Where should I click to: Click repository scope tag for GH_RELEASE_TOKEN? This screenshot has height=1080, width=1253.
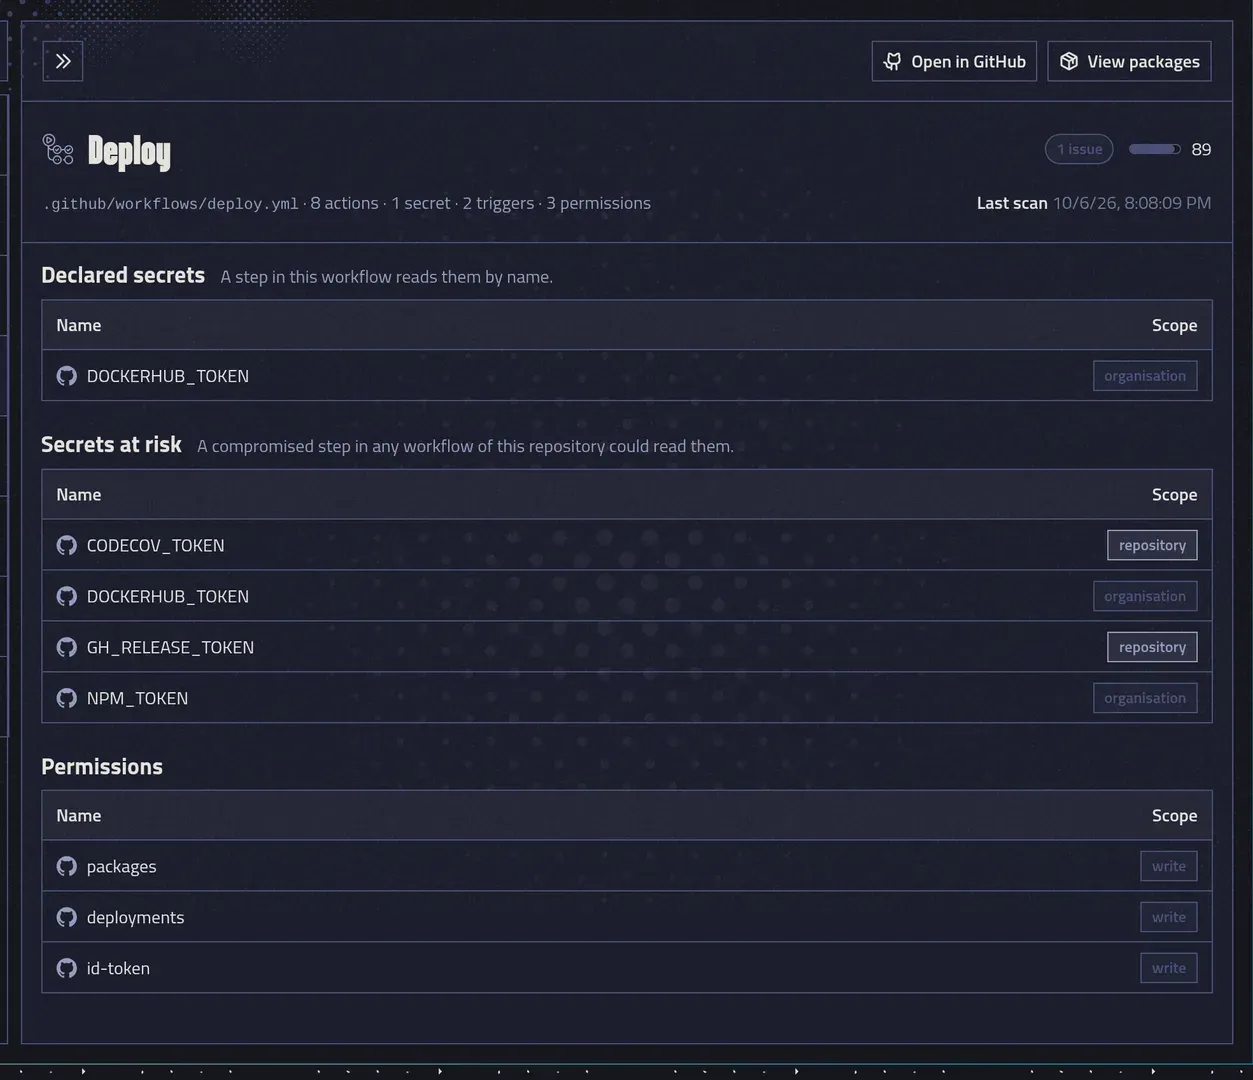pos(1152,647)
